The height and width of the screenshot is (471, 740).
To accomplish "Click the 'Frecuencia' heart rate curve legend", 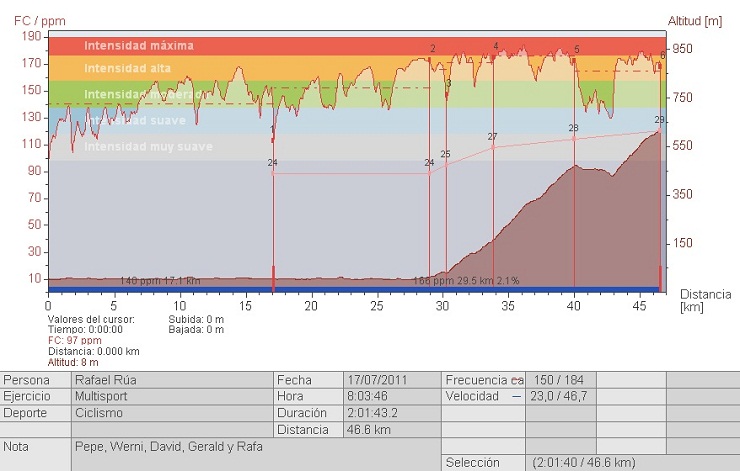I will pyautogui.click(x=485, y=380).
